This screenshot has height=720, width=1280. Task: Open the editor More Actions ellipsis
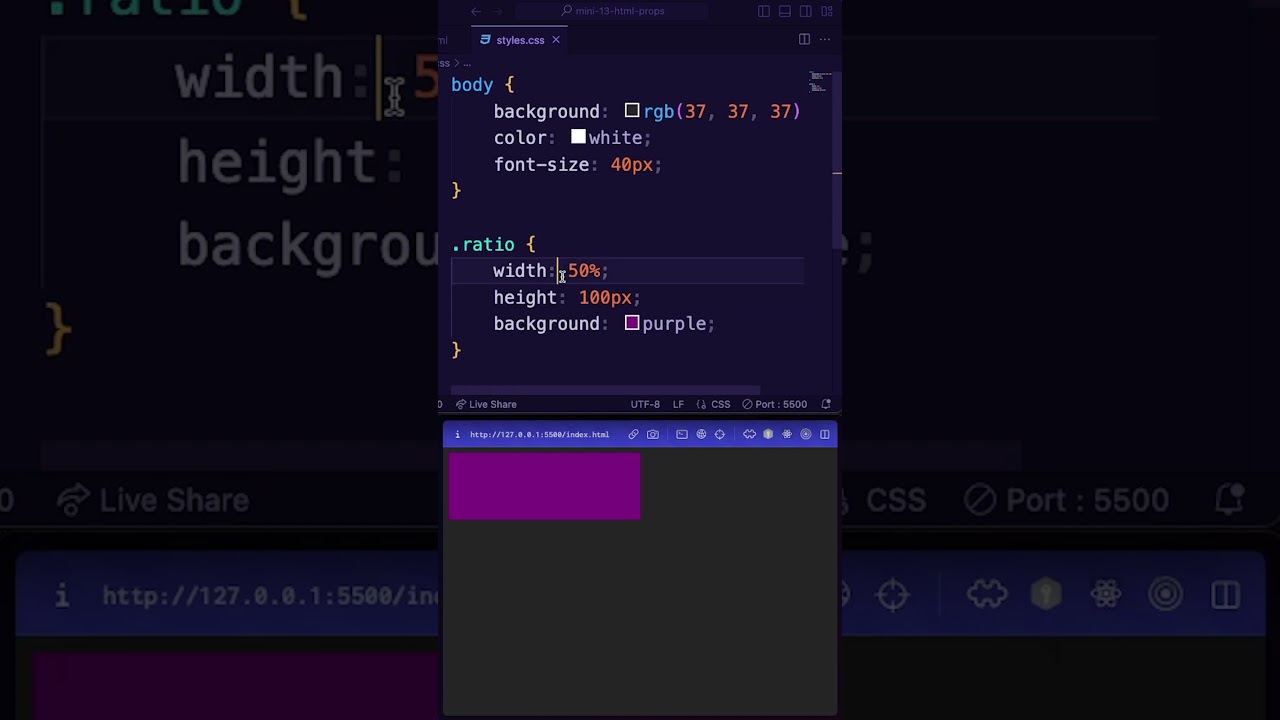825,39
